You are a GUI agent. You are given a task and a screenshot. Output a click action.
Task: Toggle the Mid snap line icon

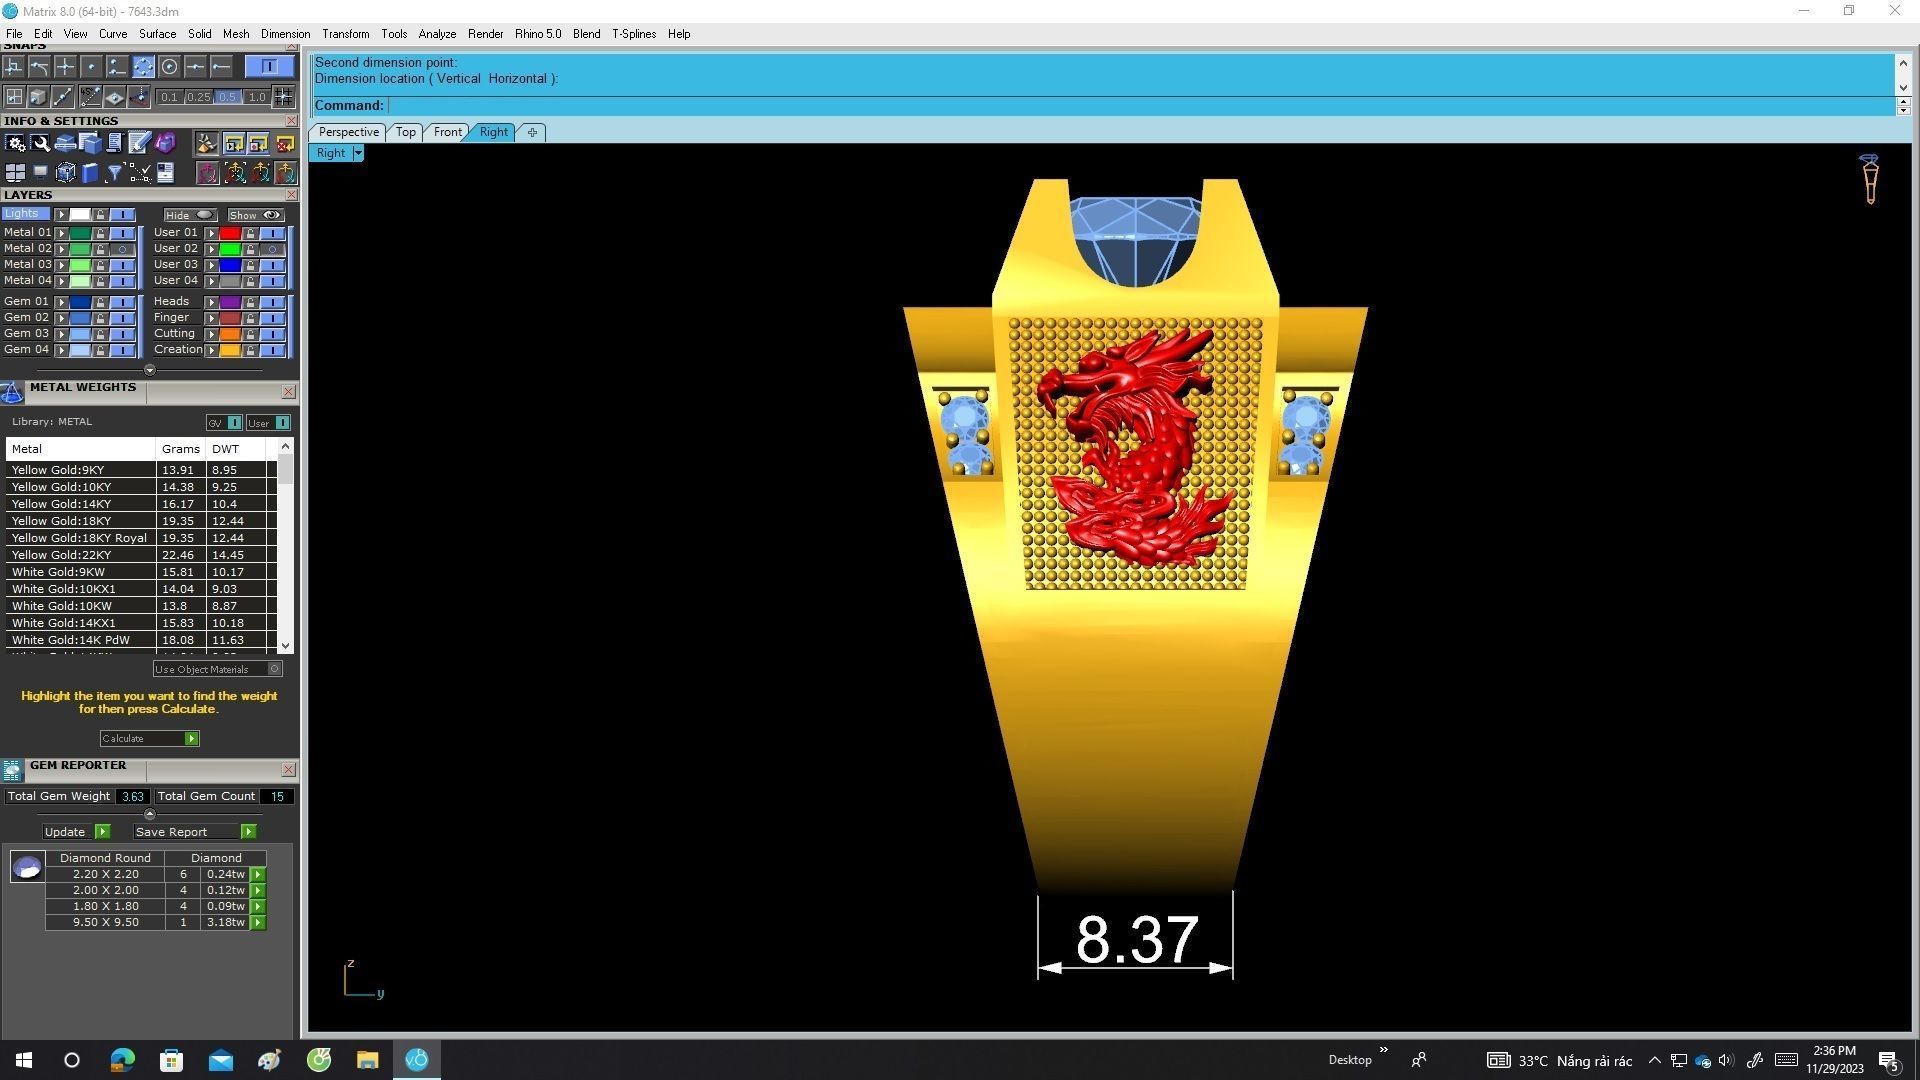point(195,67)
